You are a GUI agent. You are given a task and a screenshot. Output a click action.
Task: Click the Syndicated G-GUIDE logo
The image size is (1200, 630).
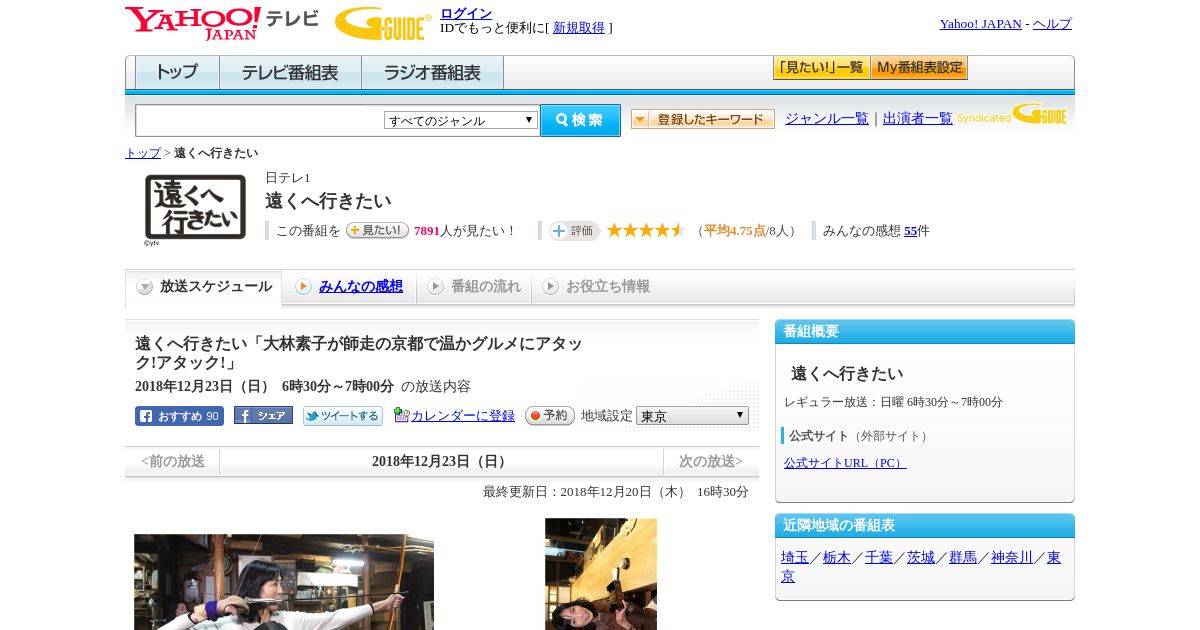click(x=1012, y=115)
